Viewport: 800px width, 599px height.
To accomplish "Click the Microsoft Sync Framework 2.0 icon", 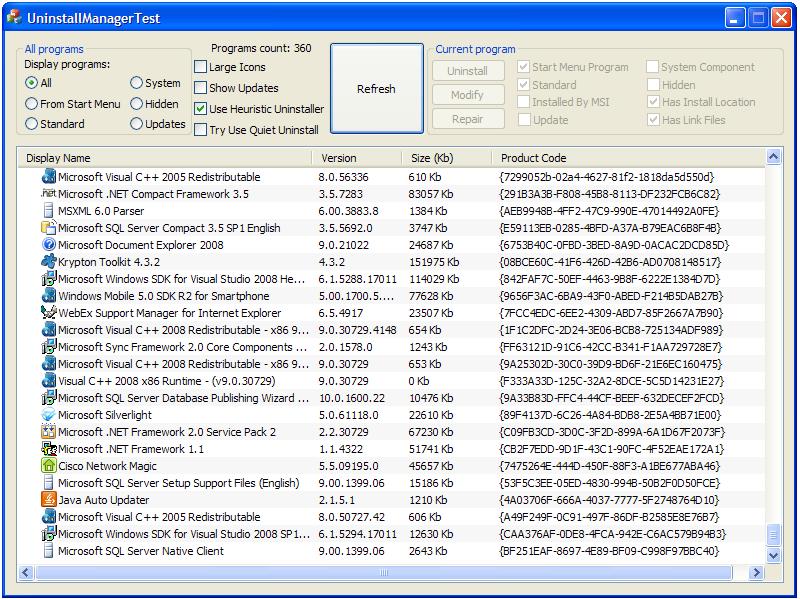I will tap(48, 347).
